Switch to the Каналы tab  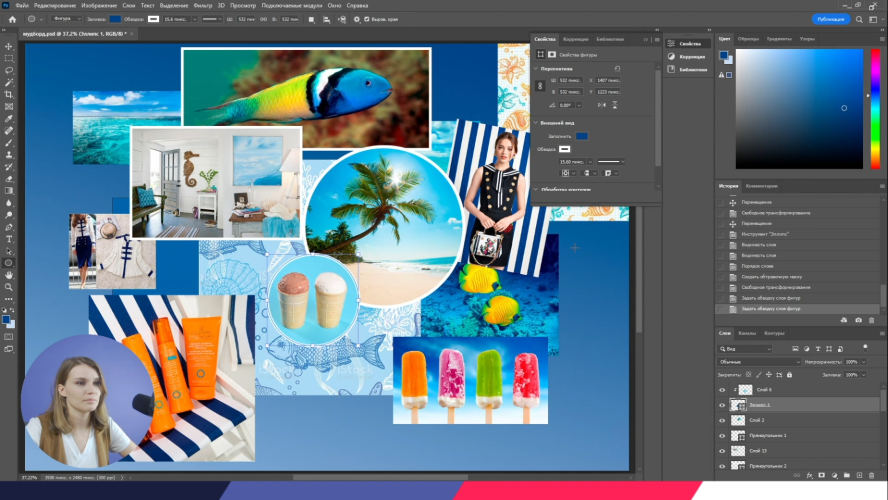coord(747,333)
